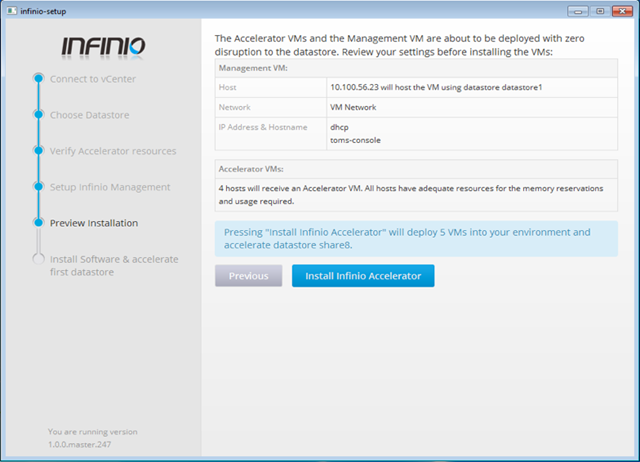Go to the Connect to vCenter step label
Image resolution: width=640 pixels, height=462 pixels.
pyautogui.click(x=93, y=78)
